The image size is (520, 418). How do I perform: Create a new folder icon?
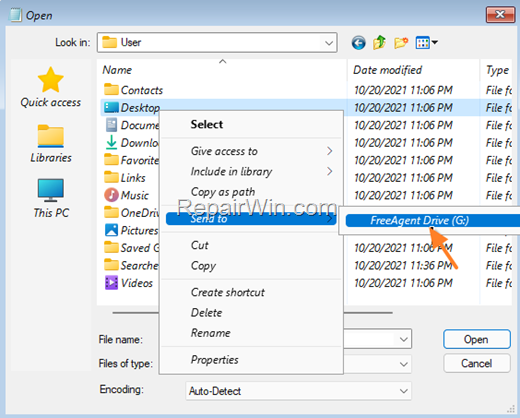[x=401, y=43]
